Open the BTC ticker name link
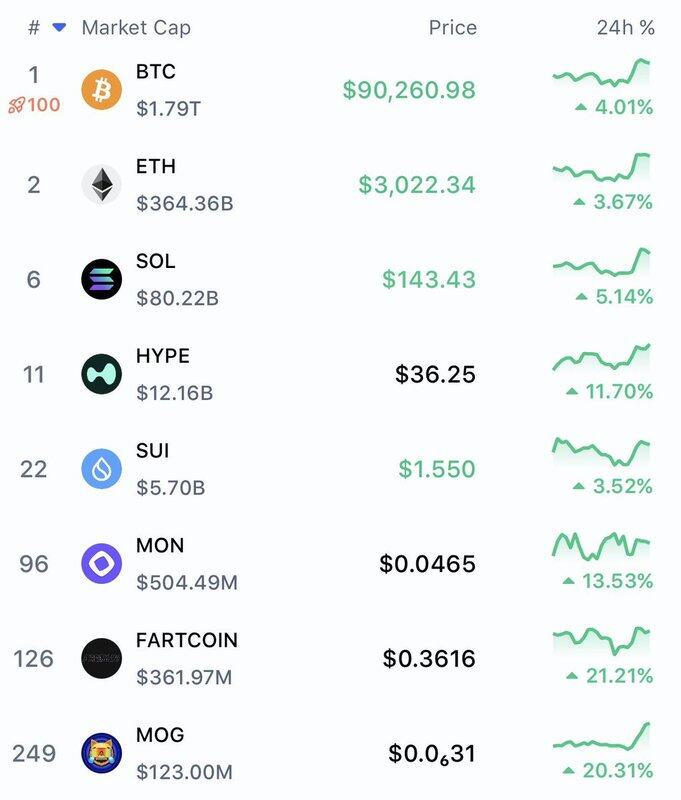This screenshot has height=800, width=681. tap(155, 72)
